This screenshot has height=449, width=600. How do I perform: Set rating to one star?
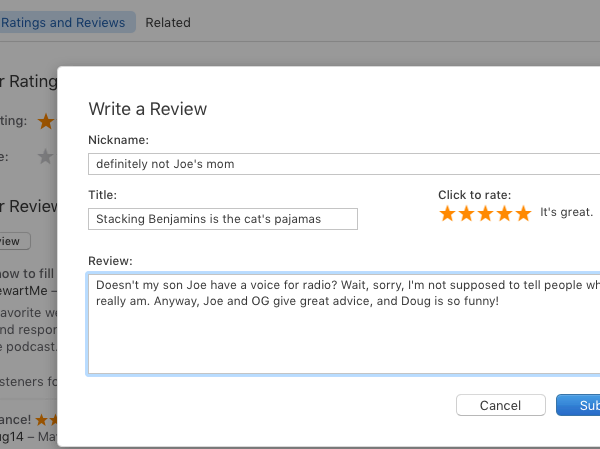447,214
